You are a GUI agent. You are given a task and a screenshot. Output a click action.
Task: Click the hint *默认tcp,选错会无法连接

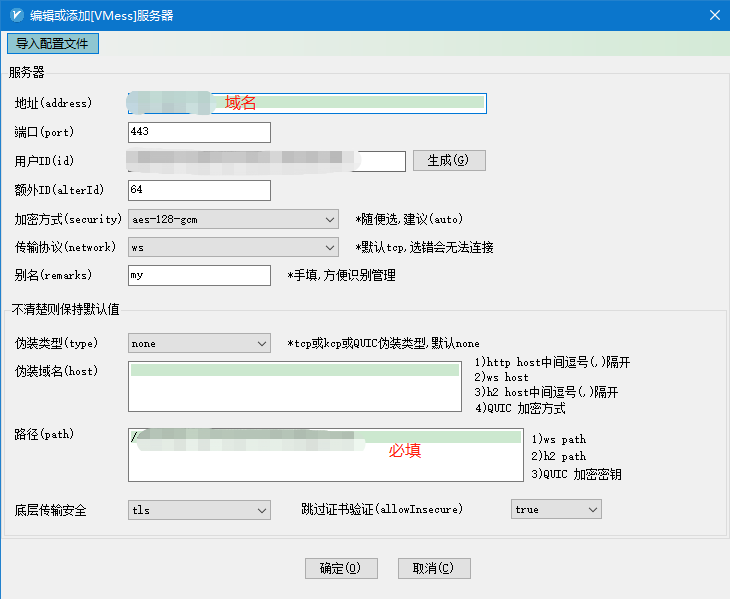(424, 247)
